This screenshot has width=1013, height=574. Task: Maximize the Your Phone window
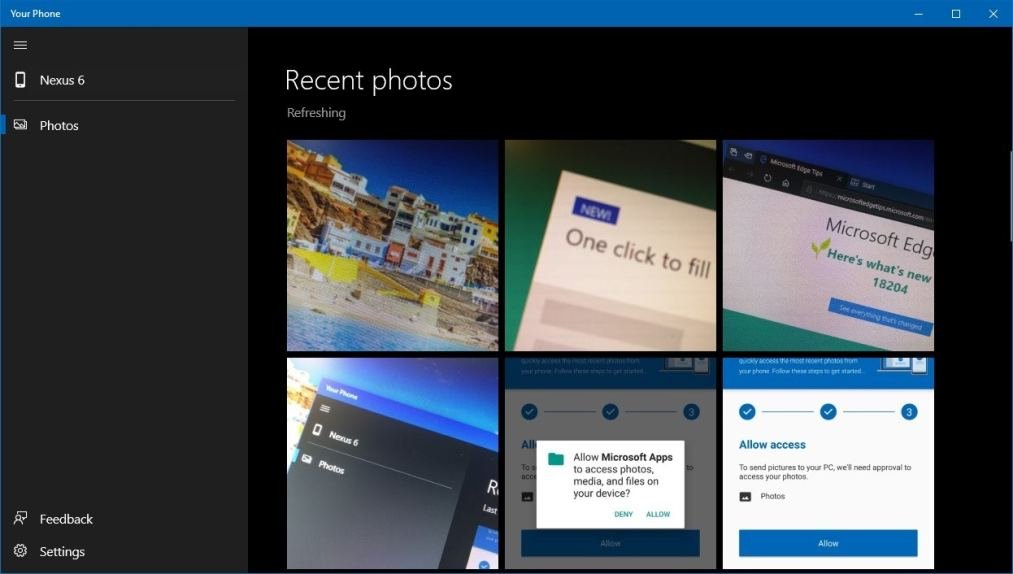tap(955, 14)
